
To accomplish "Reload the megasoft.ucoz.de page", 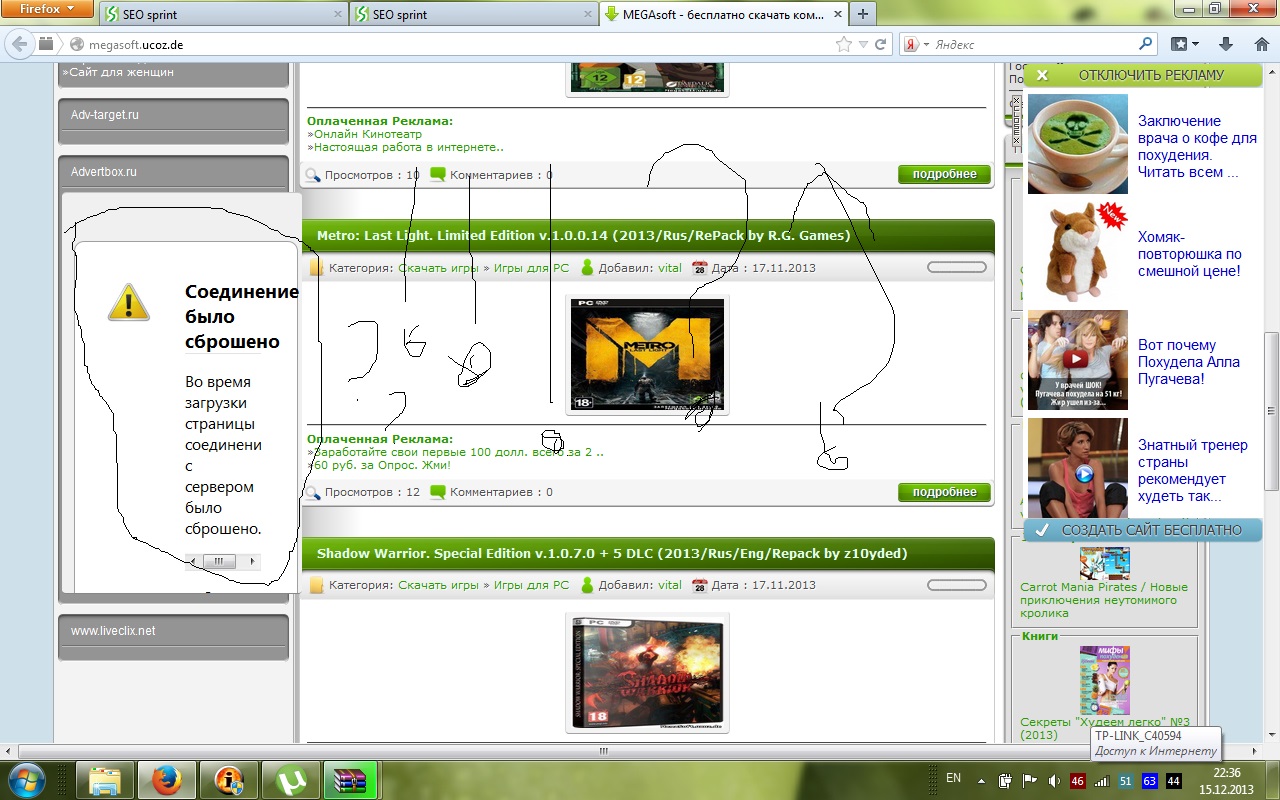I will coord(881,44).
